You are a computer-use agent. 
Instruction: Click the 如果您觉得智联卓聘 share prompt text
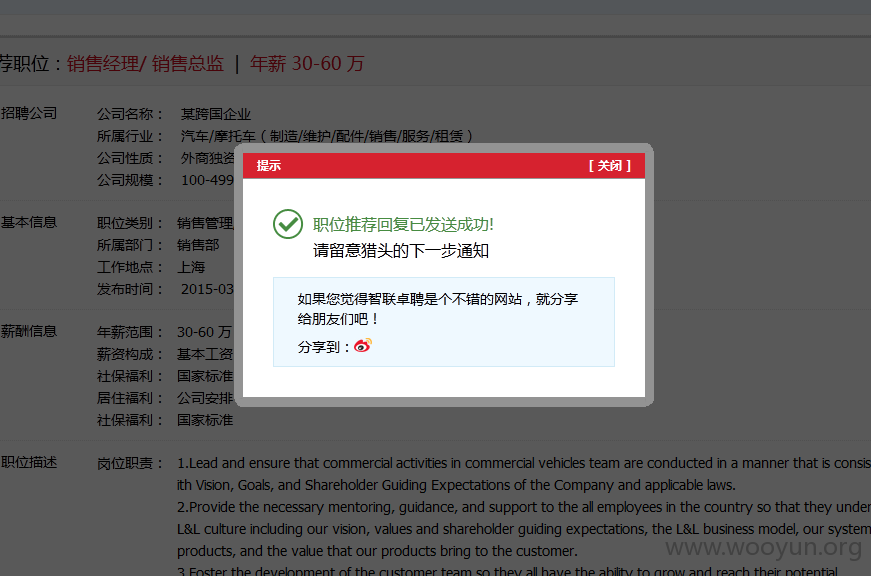tap(438, 309)
